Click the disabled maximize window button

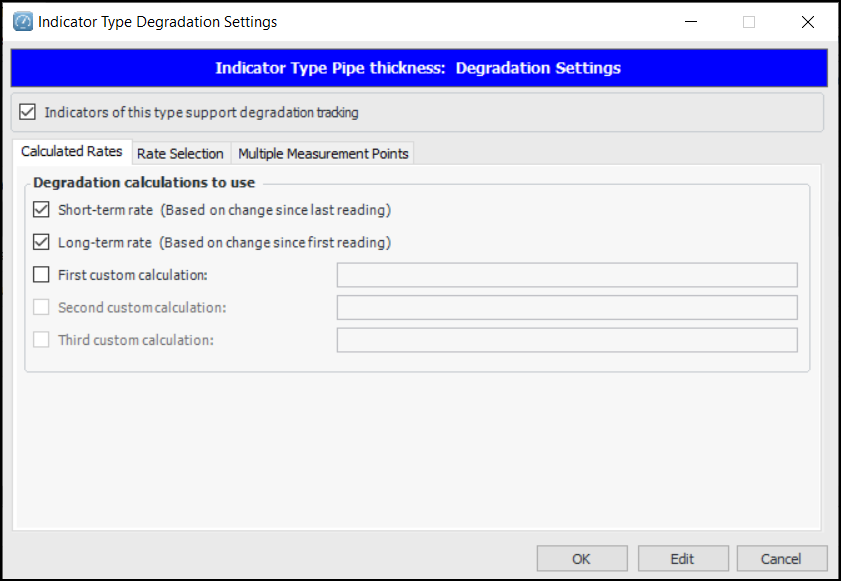749,22
